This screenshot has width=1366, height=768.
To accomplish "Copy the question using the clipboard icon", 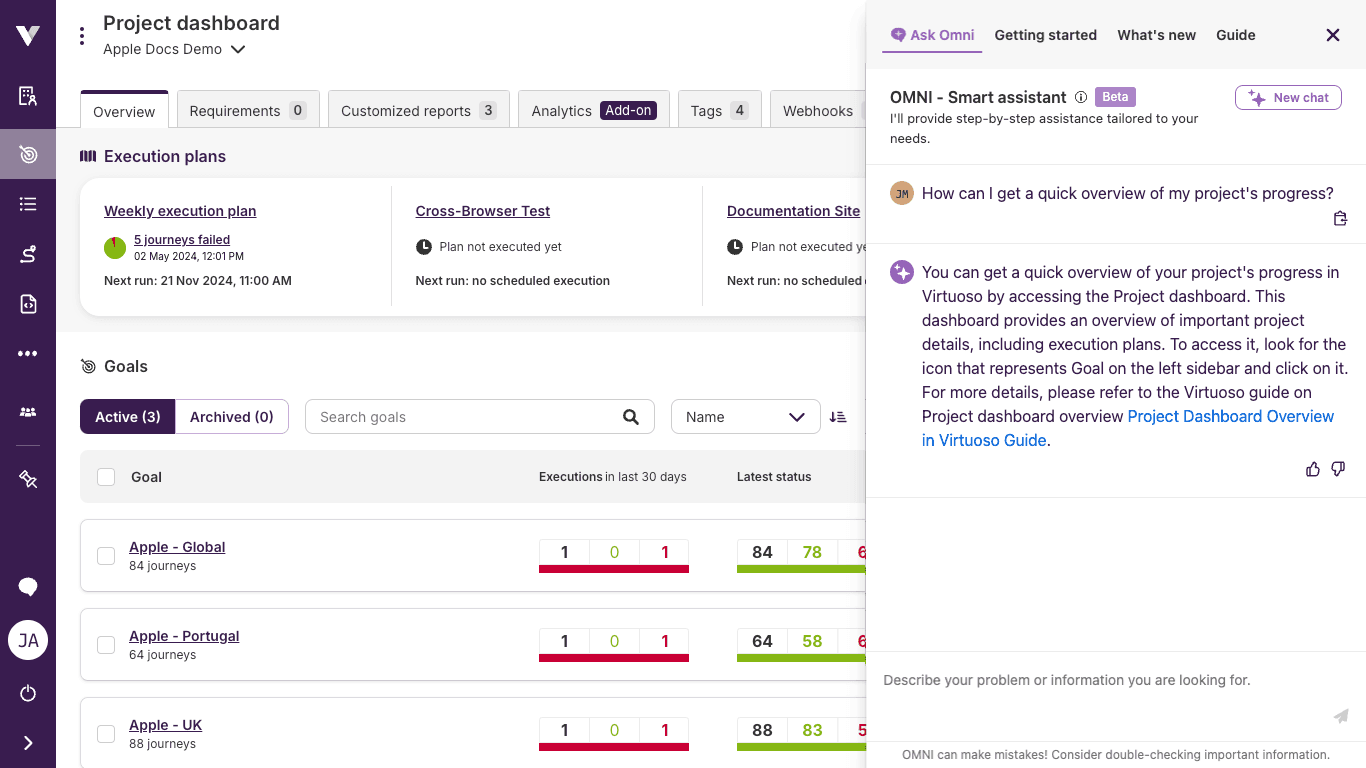I will pyautogui.click(x=1340, y=219).
